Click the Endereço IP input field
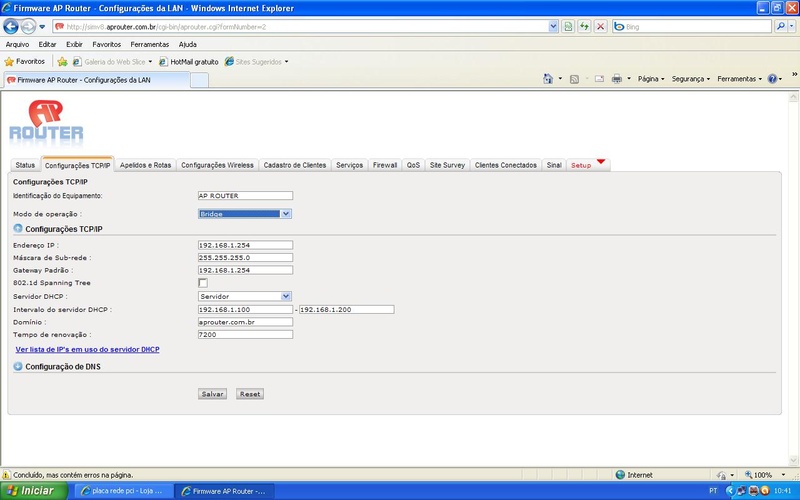Screen dimensions: 800x500 pos(245,245)
